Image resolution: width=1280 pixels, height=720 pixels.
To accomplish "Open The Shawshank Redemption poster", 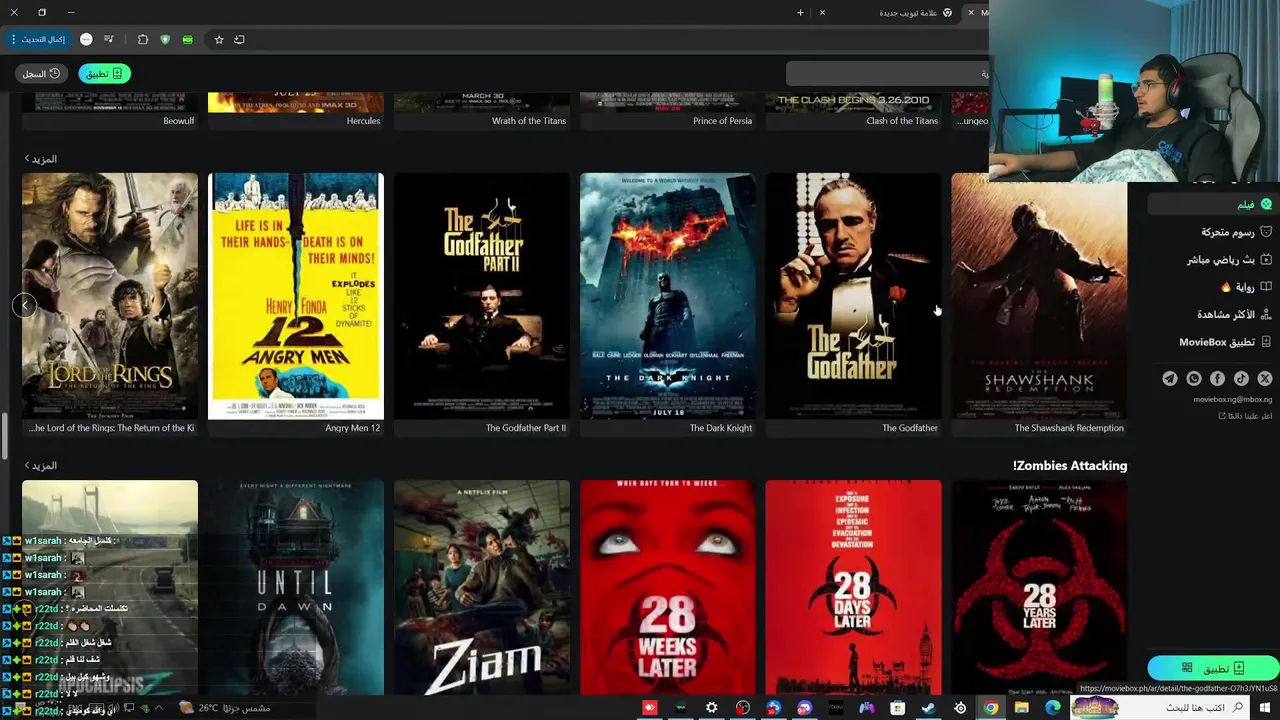I will 1039,296.
